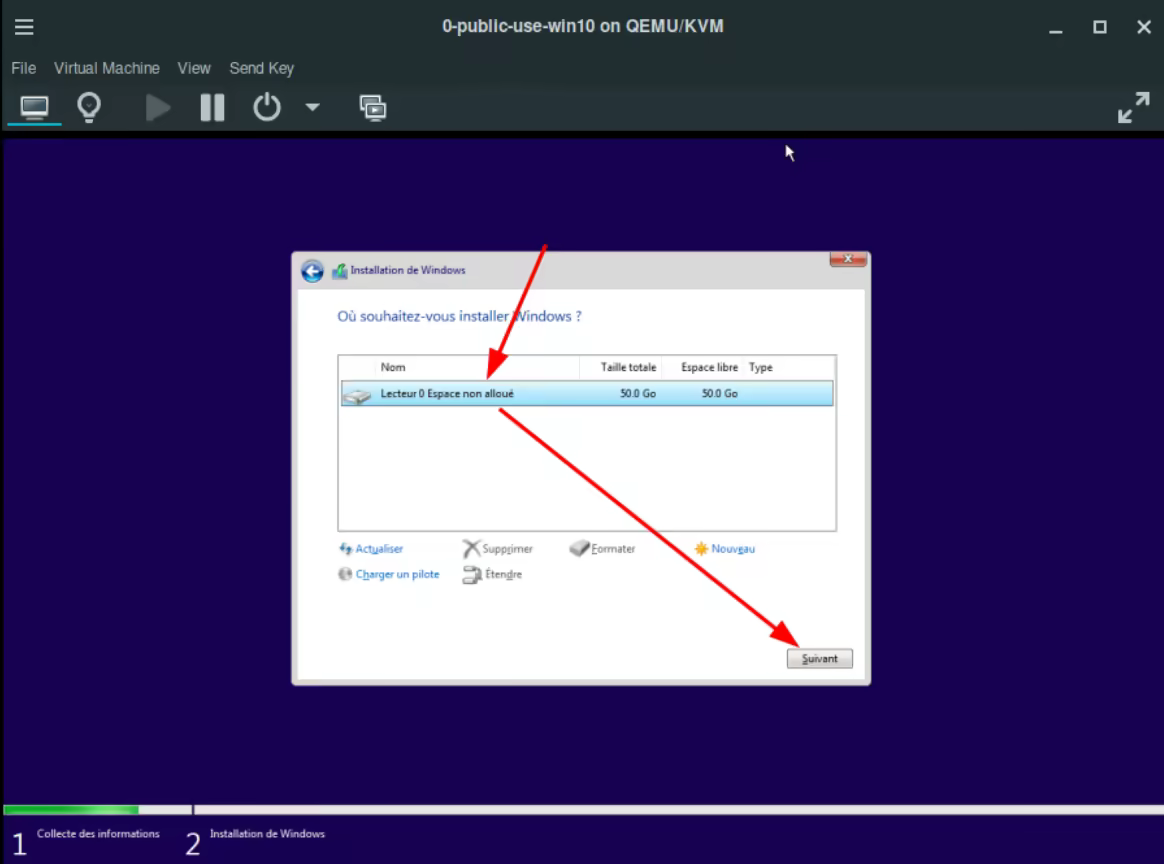Open the View menu

194,68
